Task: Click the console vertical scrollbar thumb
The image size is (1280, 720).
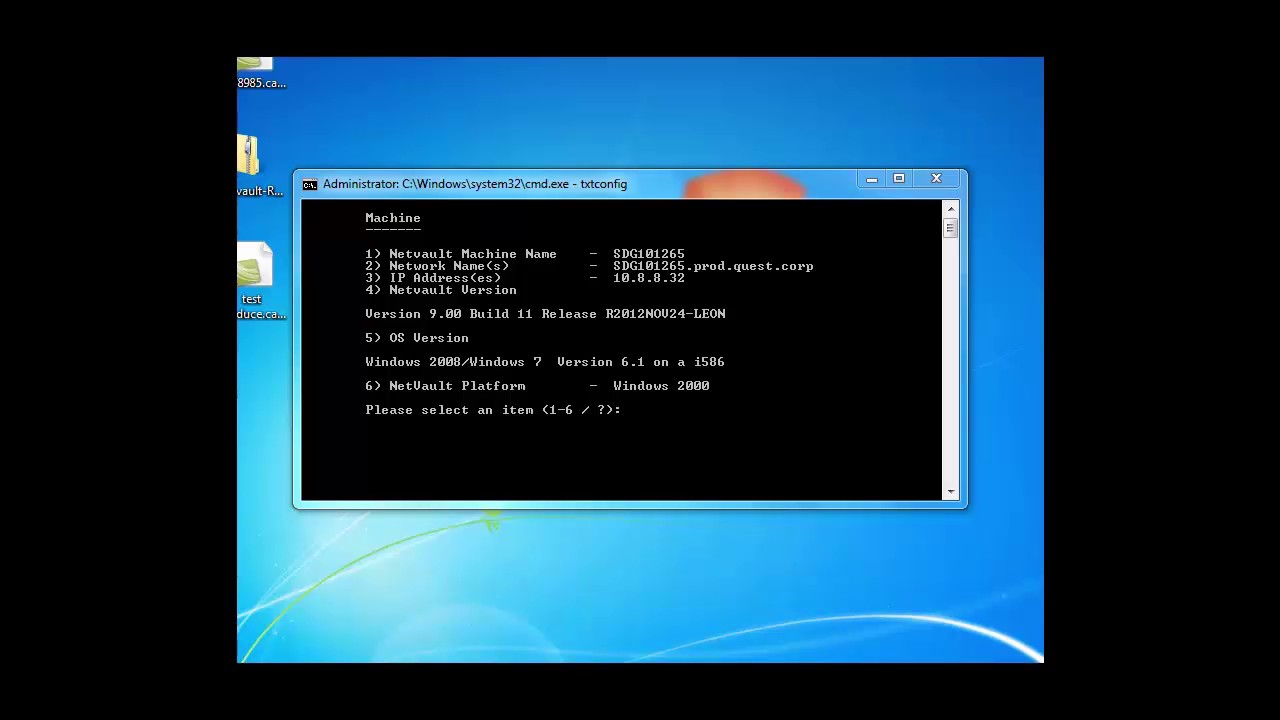Action: point(950,228)
